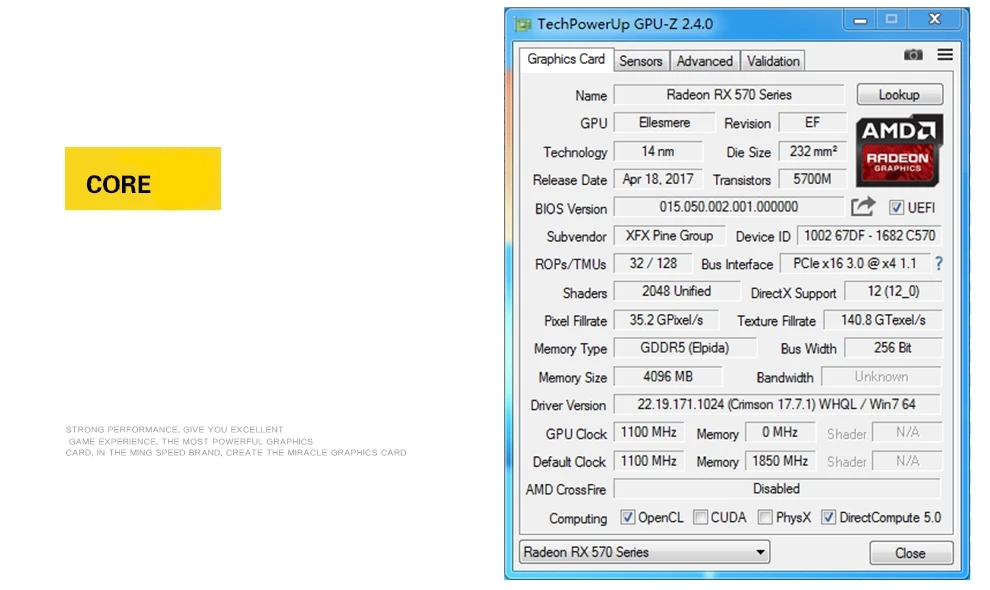990x590 pixels.
Task: Click the Driver Version field 22.19.171.1024
Action: click(x=777, y=404)
